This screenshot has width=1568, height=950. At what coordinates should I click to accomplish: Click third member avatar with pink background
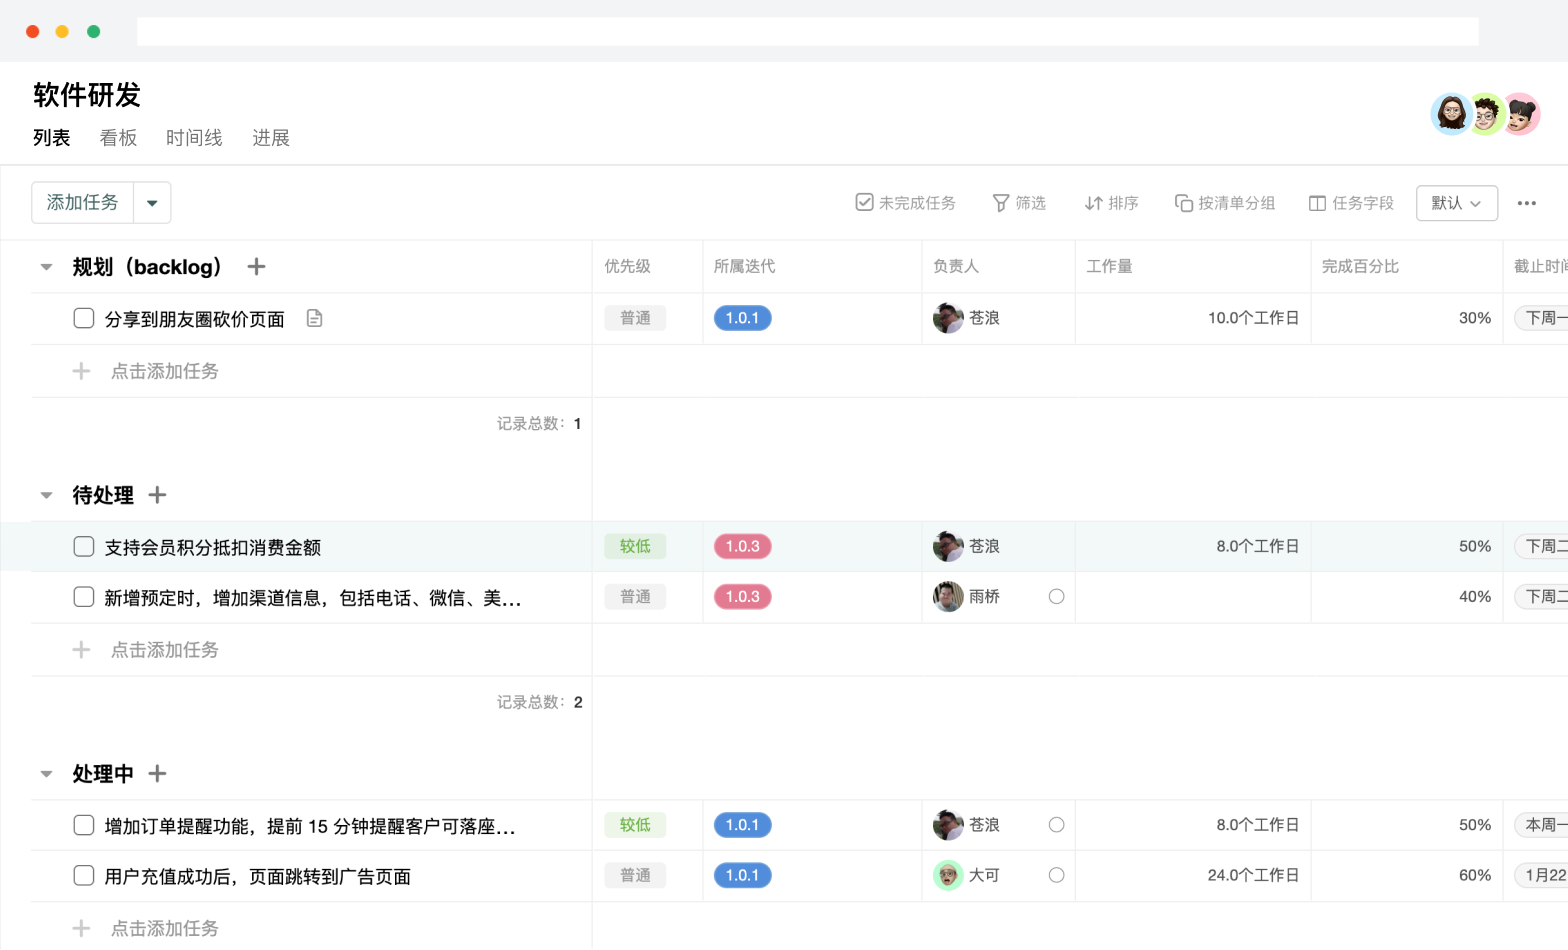coord(1521,114)
